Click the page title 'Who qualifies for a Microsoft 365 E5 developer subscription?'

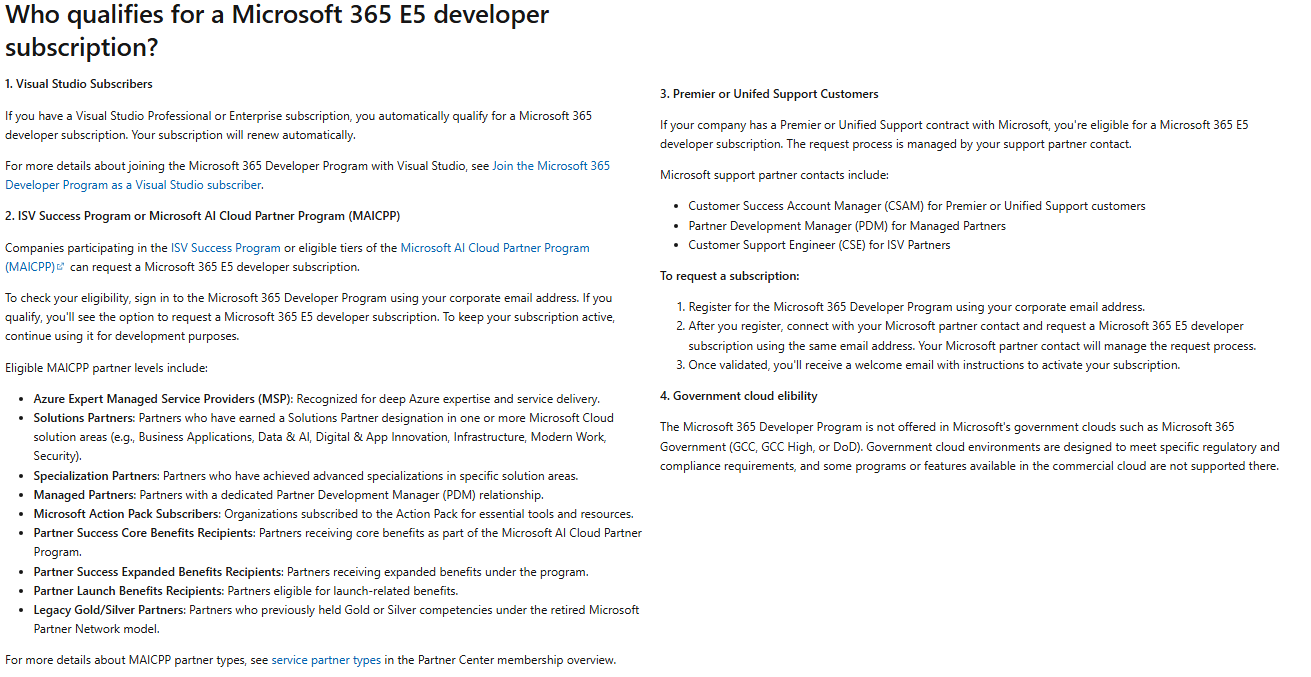[277, 31]
